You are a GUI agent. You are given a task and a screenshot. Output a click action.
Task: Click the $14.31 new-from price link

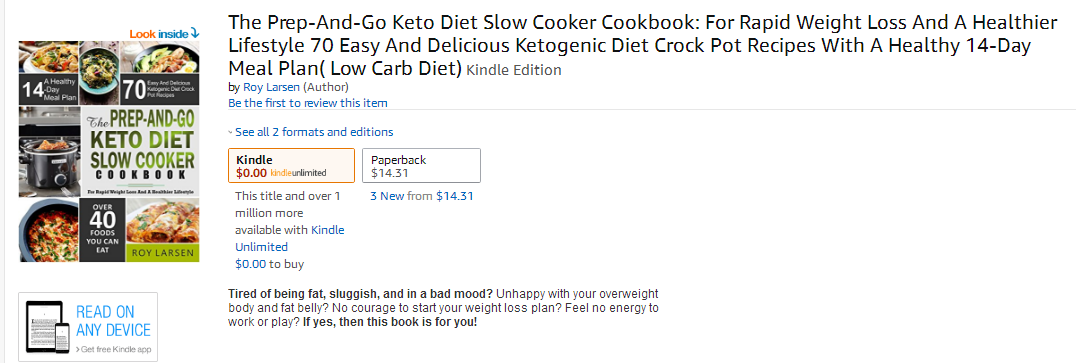pos(455,196)
